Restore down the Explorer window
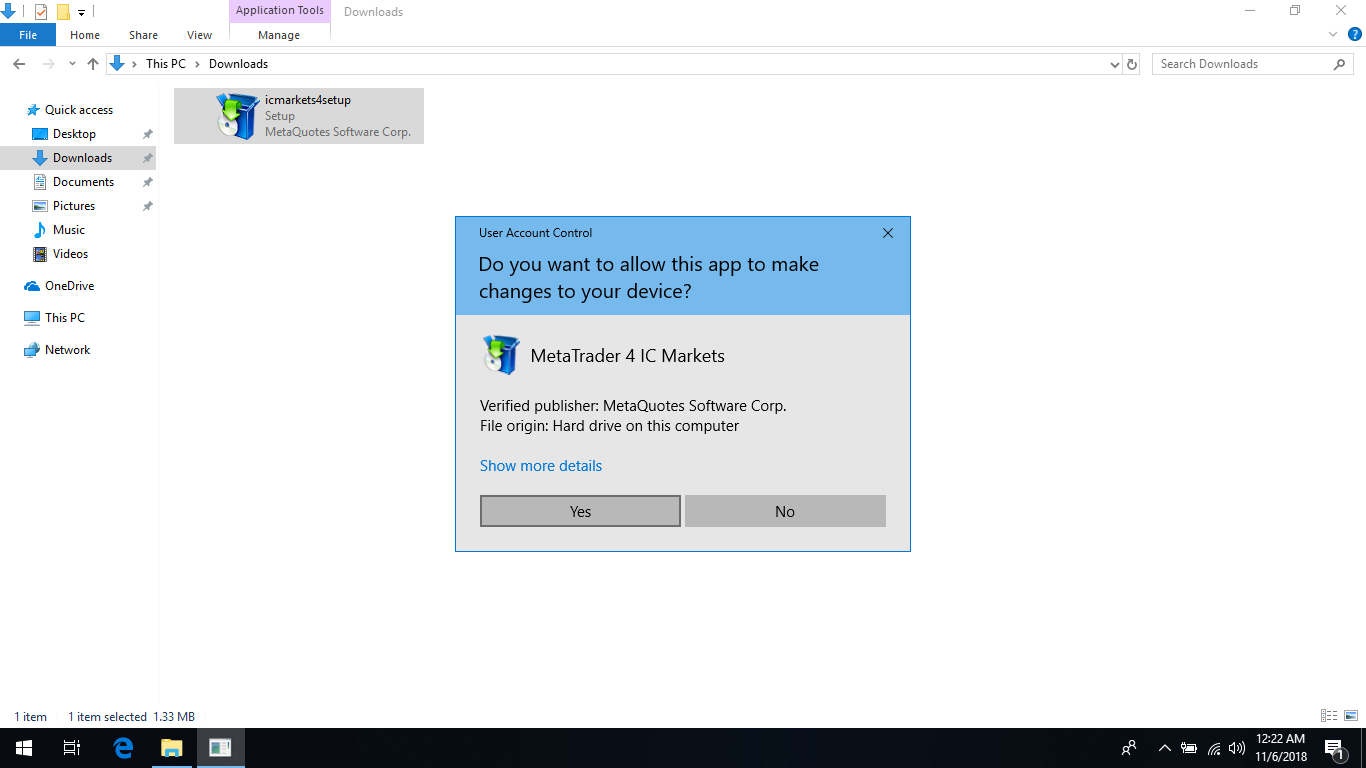The image size is (1366, 768). 1295,11
